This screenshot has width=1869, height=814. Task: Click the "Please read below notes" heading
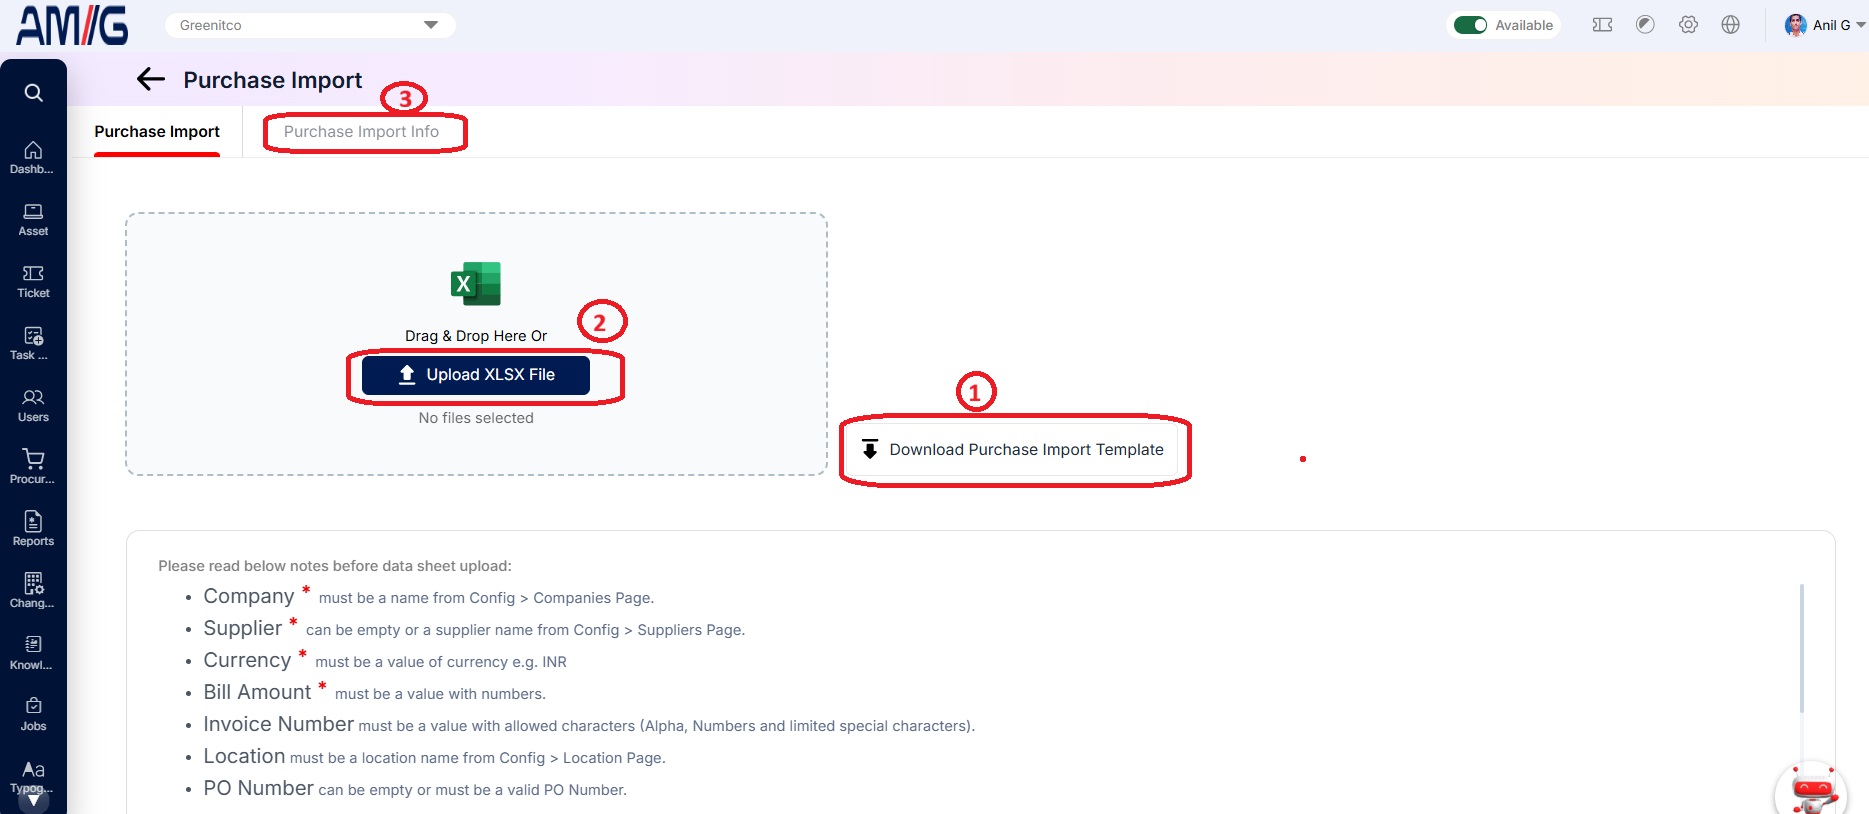335,566
